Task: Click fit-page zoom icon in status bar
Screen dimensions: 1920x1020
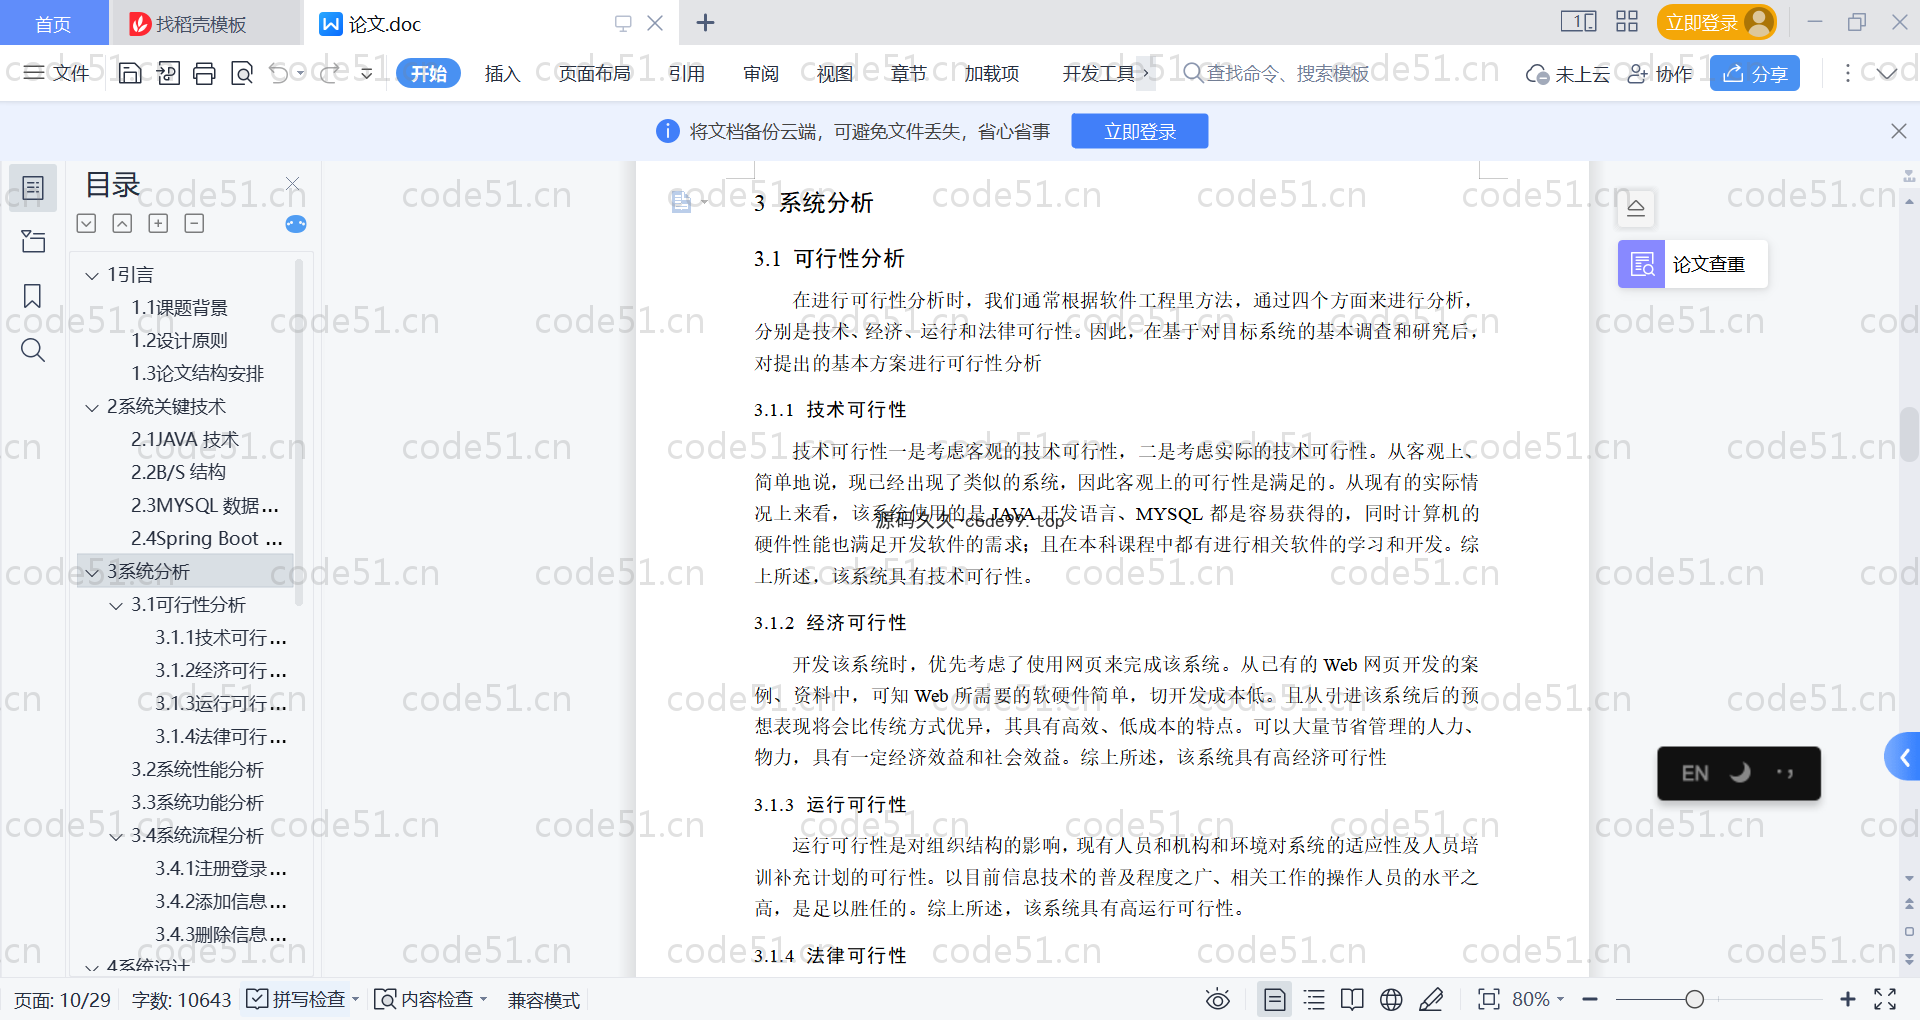Action: point(1488,999)
